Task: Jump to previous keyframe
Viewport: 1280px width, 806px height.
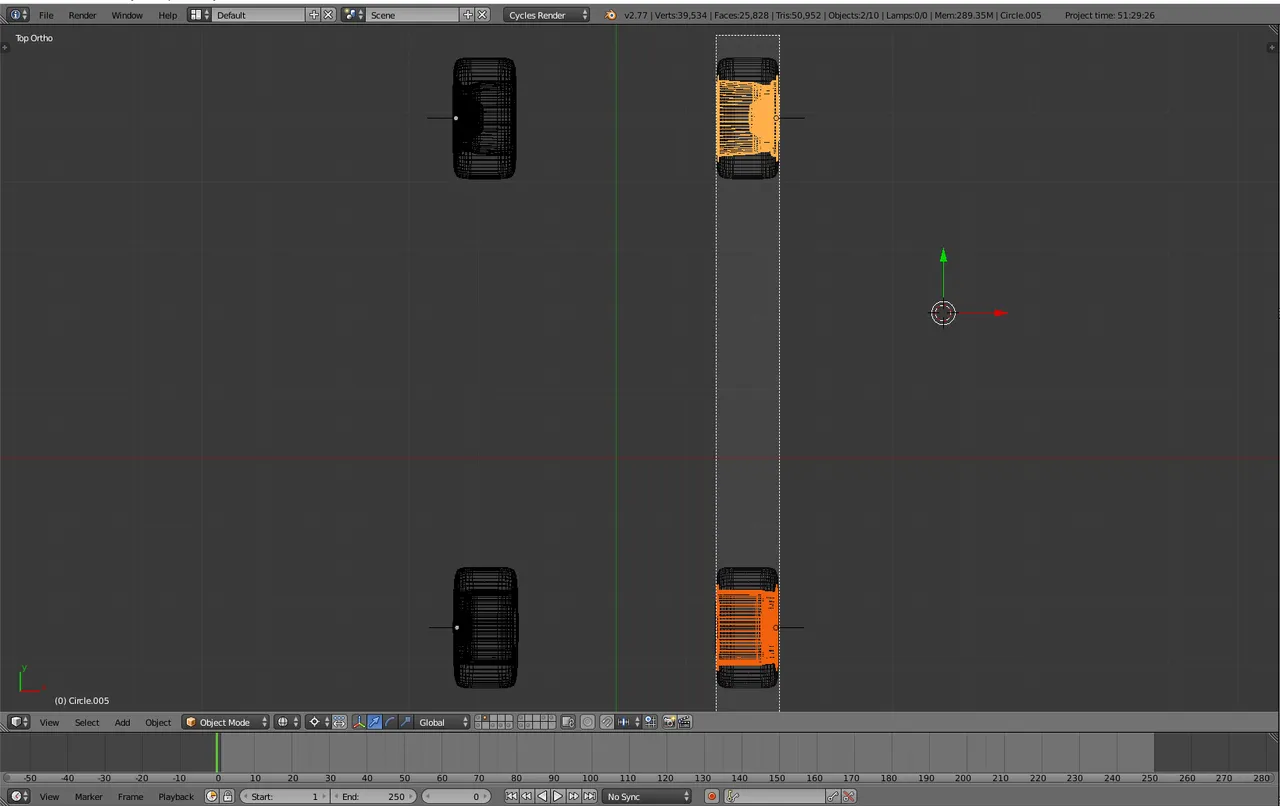Action: coord(527,796)
